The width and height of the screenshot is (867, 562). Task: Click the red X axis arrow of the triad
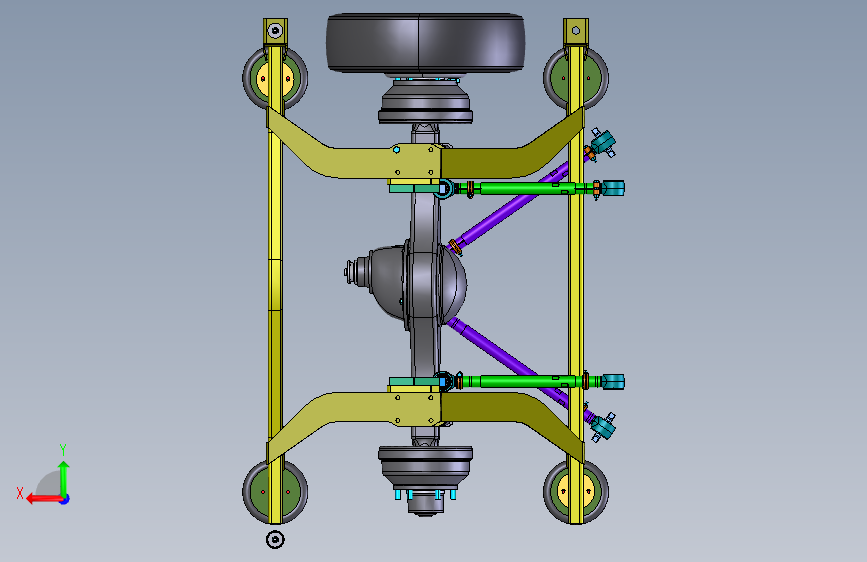pos(44,499)
